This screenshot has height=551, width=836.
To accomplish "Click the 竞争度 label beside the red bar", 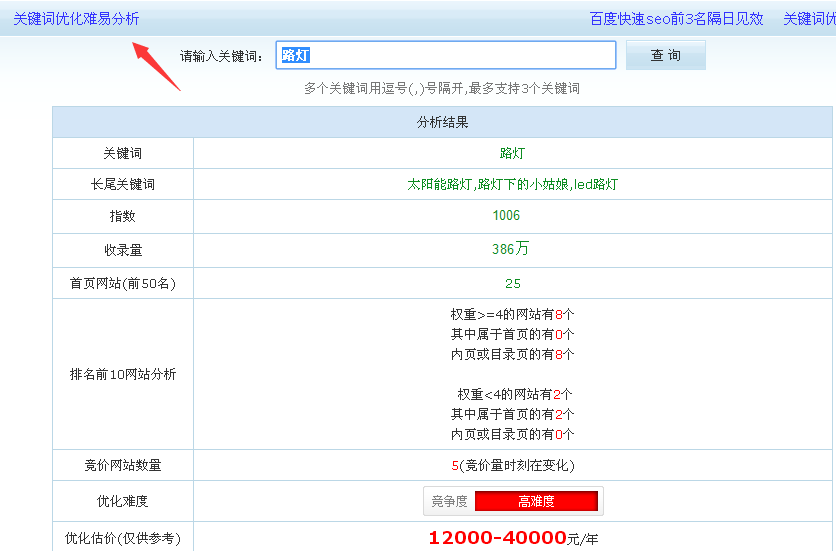I will pos(449,501).
